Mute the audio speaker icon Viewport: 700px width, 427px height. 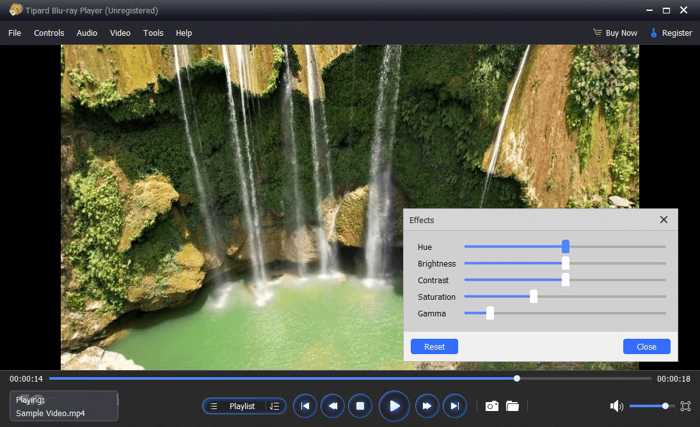pyautogui.click(x=617, y=406)
